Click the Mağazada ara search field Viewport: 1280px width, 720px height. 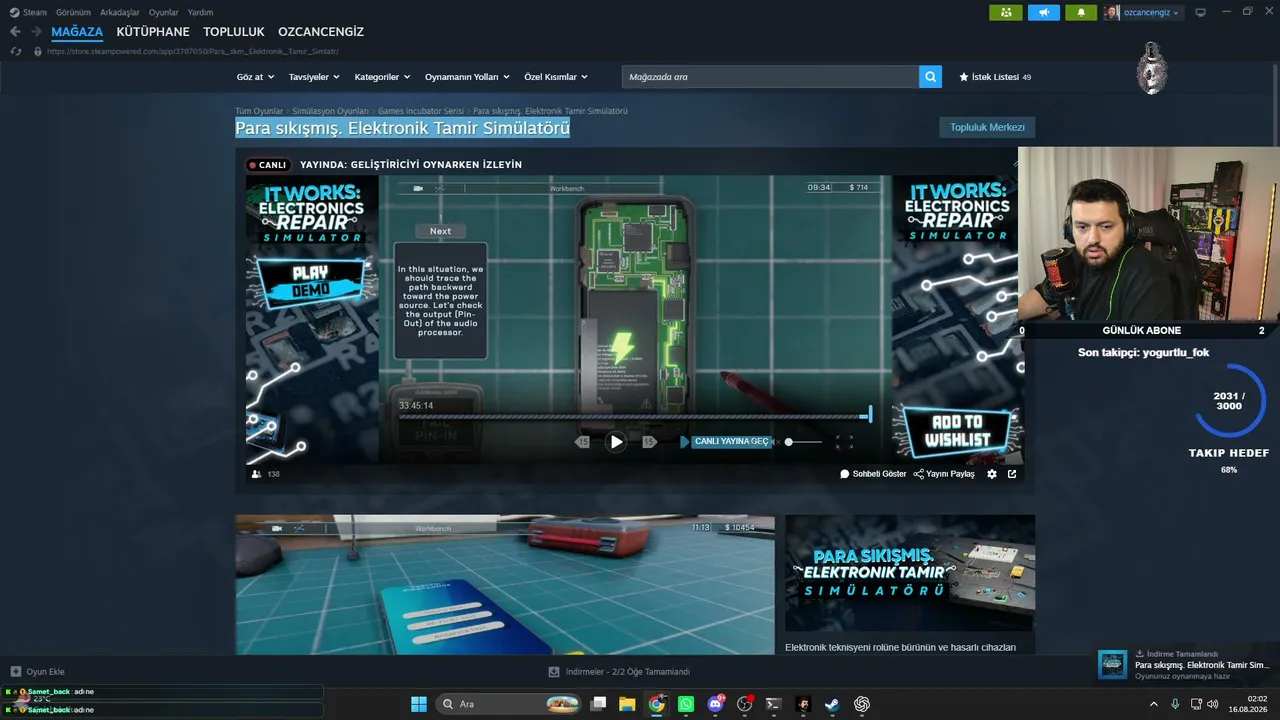pos(770,77)
